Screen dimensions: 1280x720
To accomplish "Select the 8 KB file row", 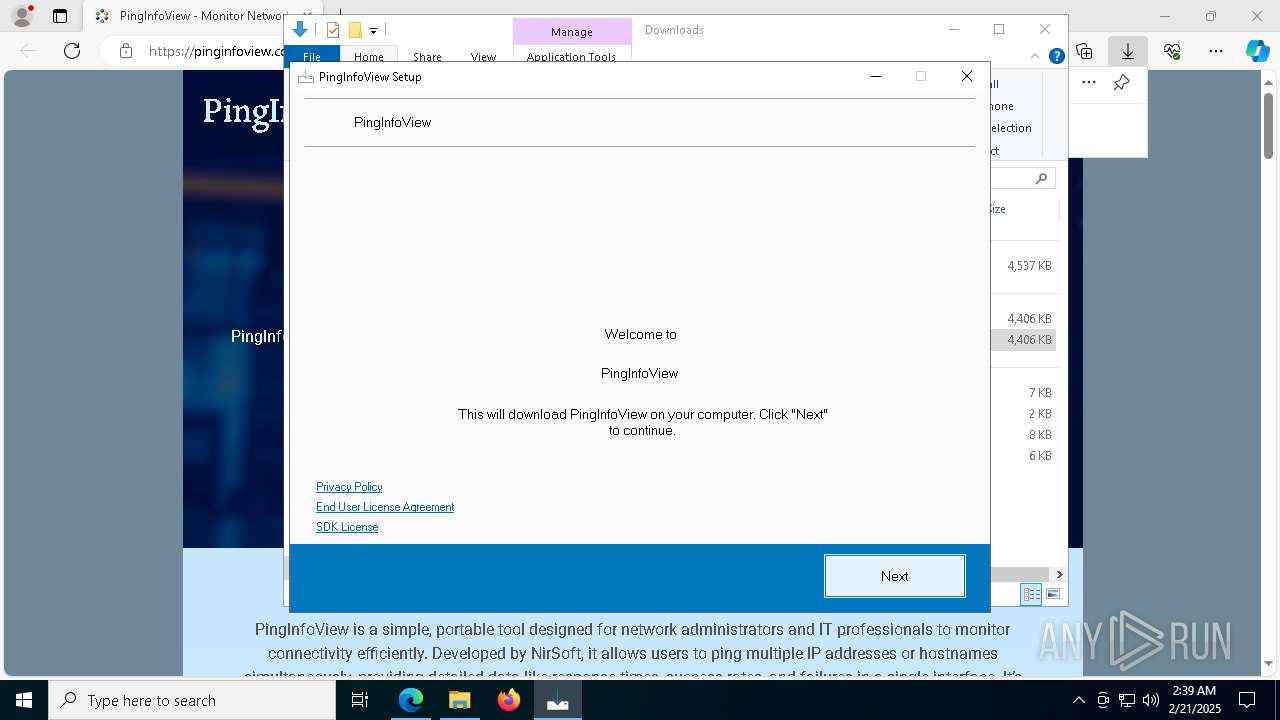I will click(1024, 435).
